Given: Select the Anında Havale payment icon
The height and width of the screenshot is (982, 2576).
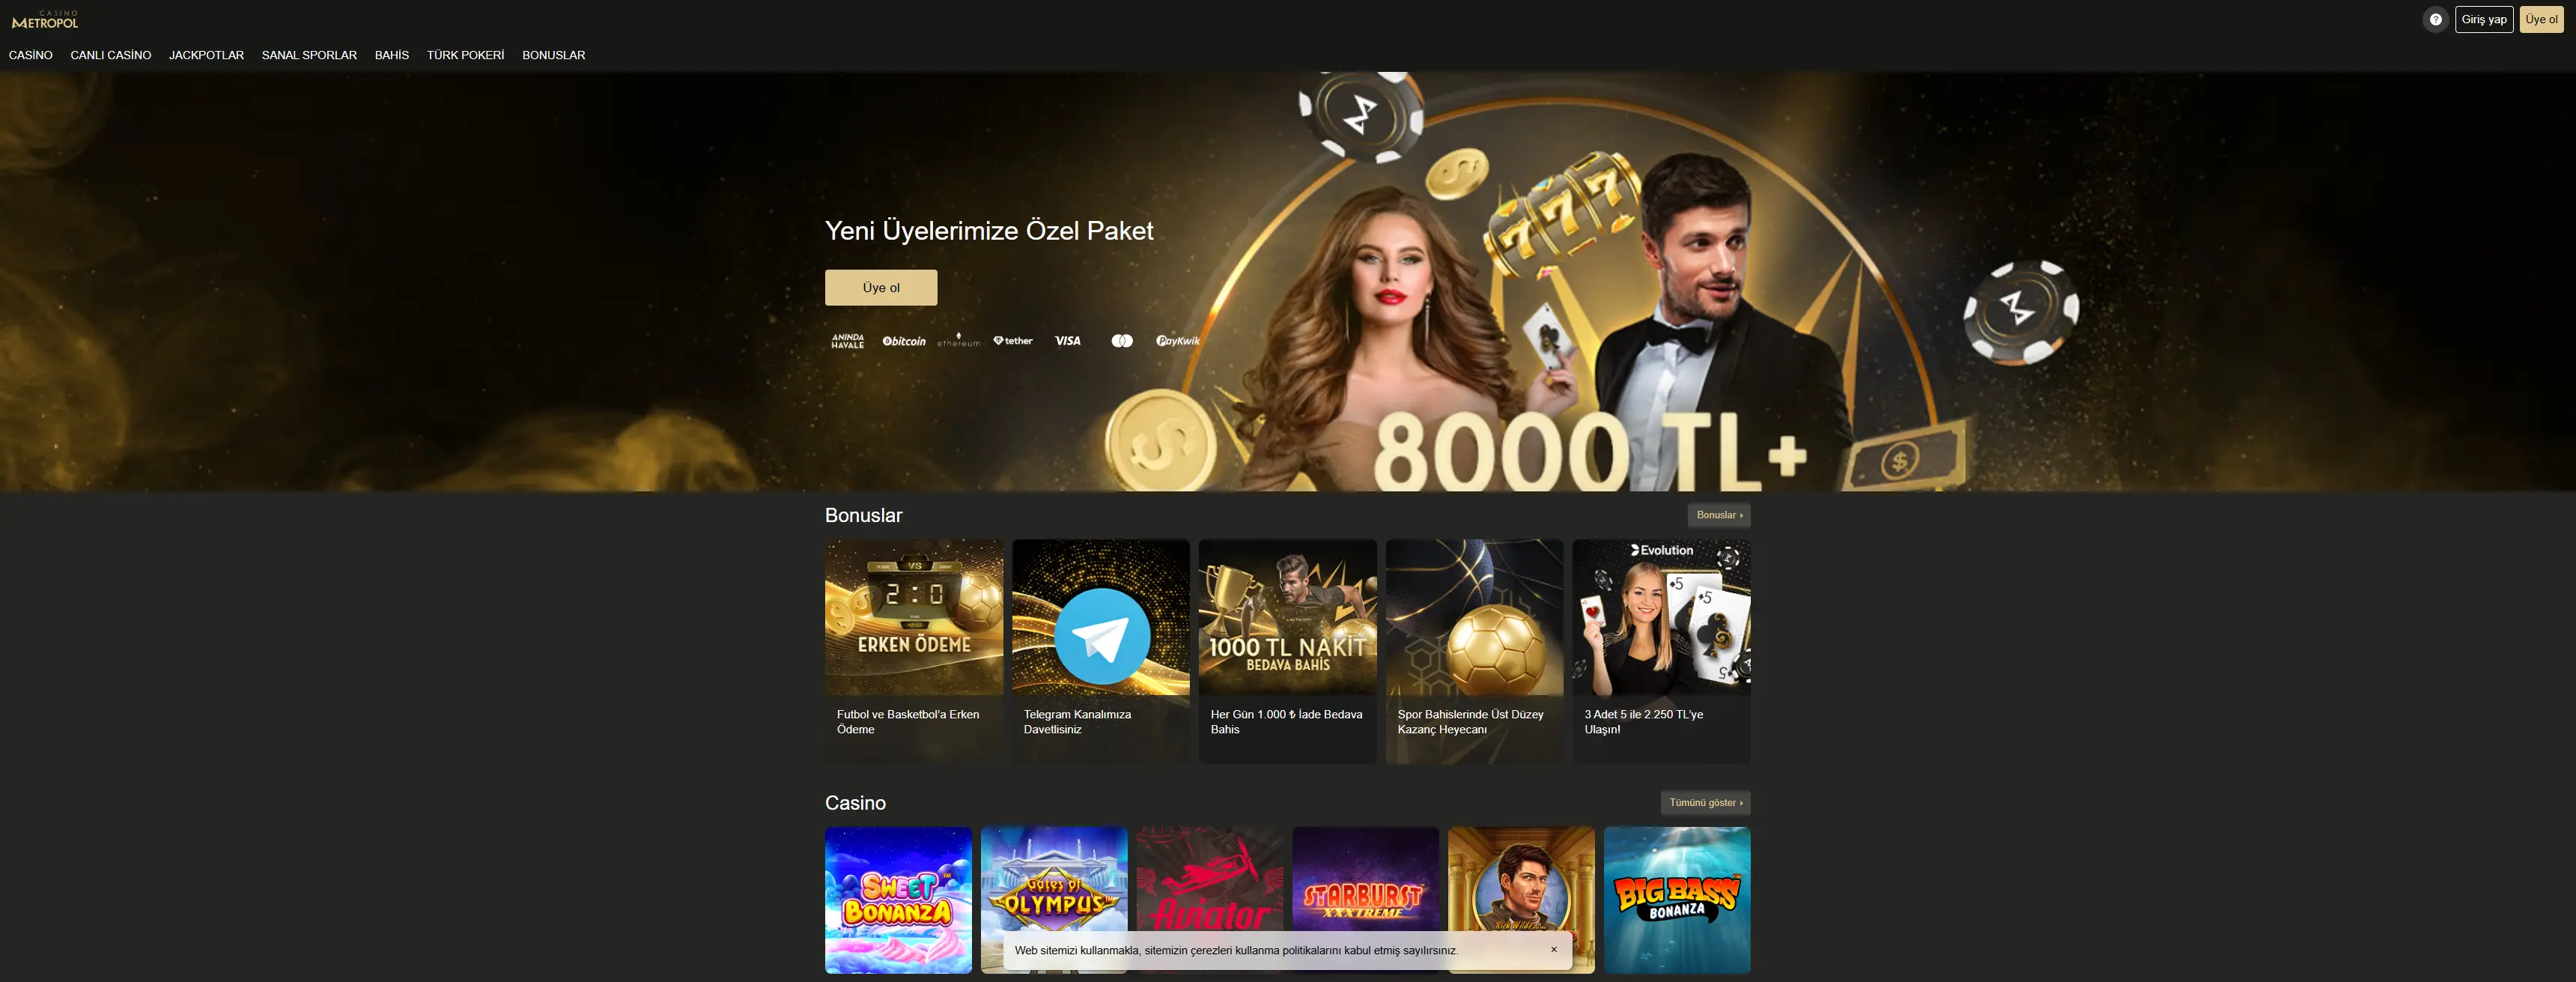Looking at the screenshot, I should pos(848,341).
